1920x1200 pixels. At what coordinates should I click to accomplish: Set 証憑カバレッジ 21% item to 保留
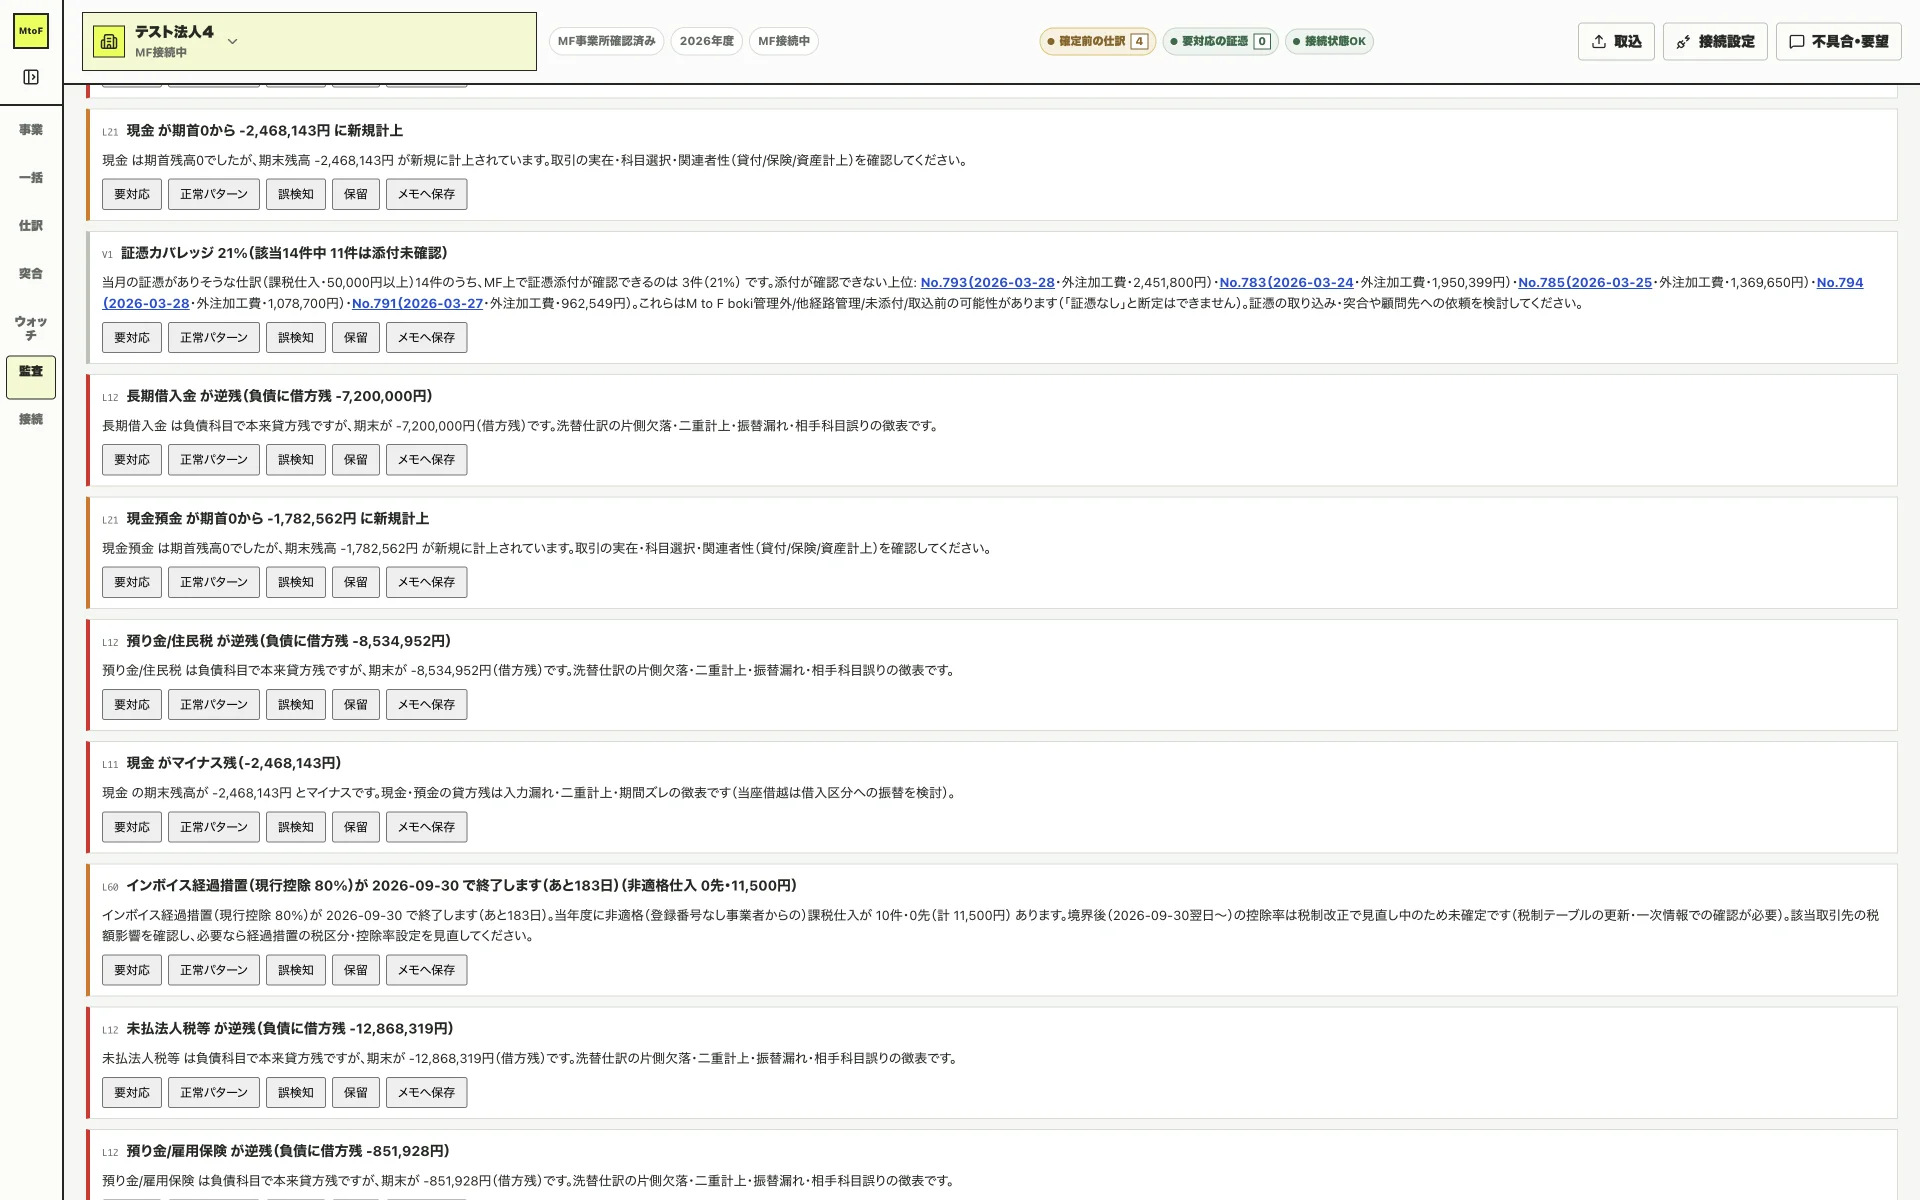[356, 337]
